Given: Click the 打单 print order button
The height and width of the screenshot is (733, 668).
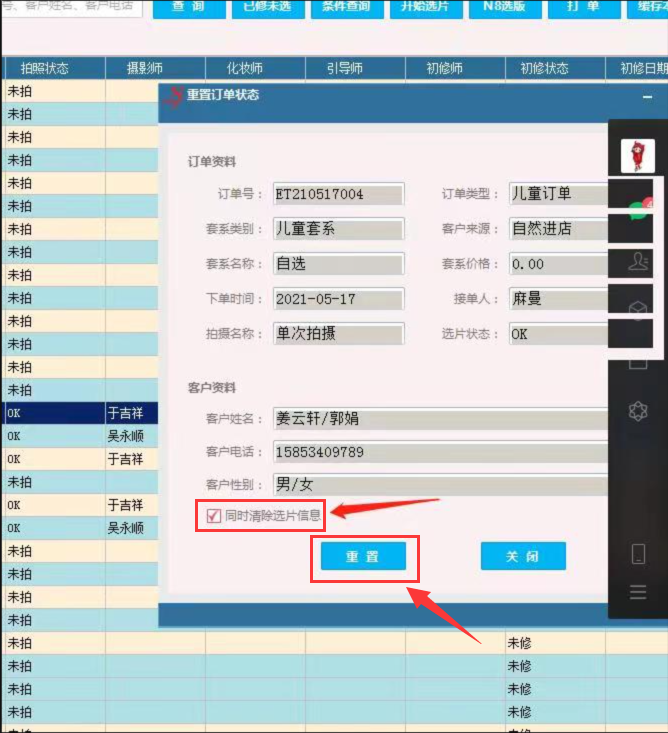Looking at the screenshot, I should pos(584,7).
